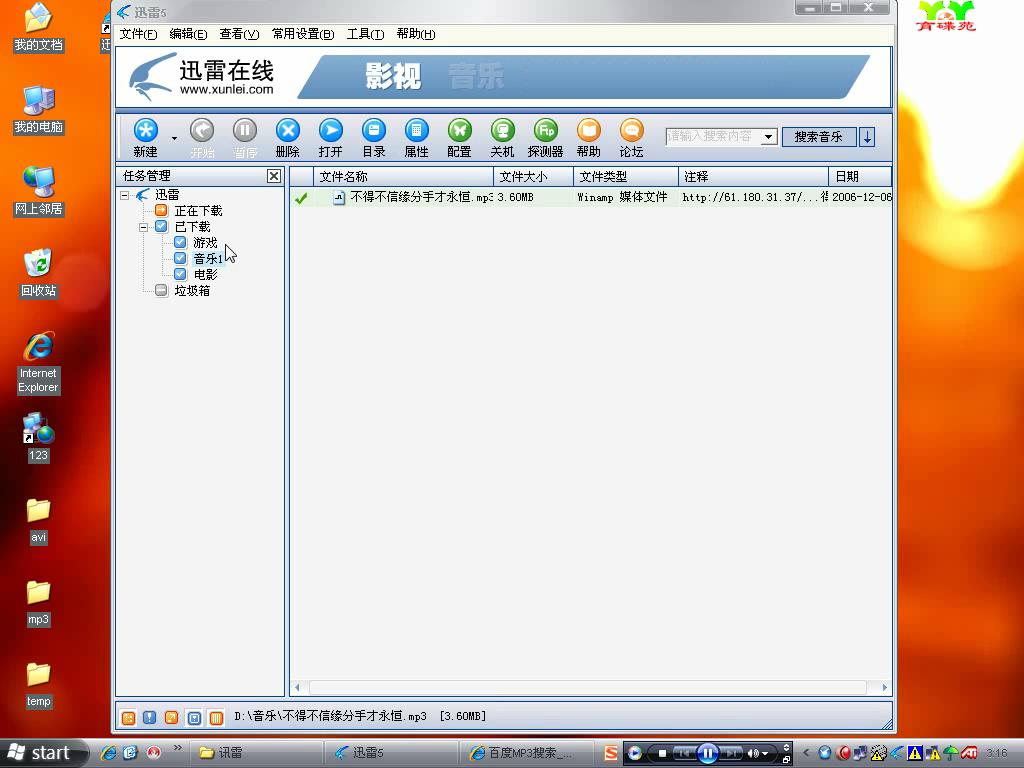Viewport: 1024px width, 768px height.
Task: Sort by the 文件名称 column header
Action: click(404, 176)
